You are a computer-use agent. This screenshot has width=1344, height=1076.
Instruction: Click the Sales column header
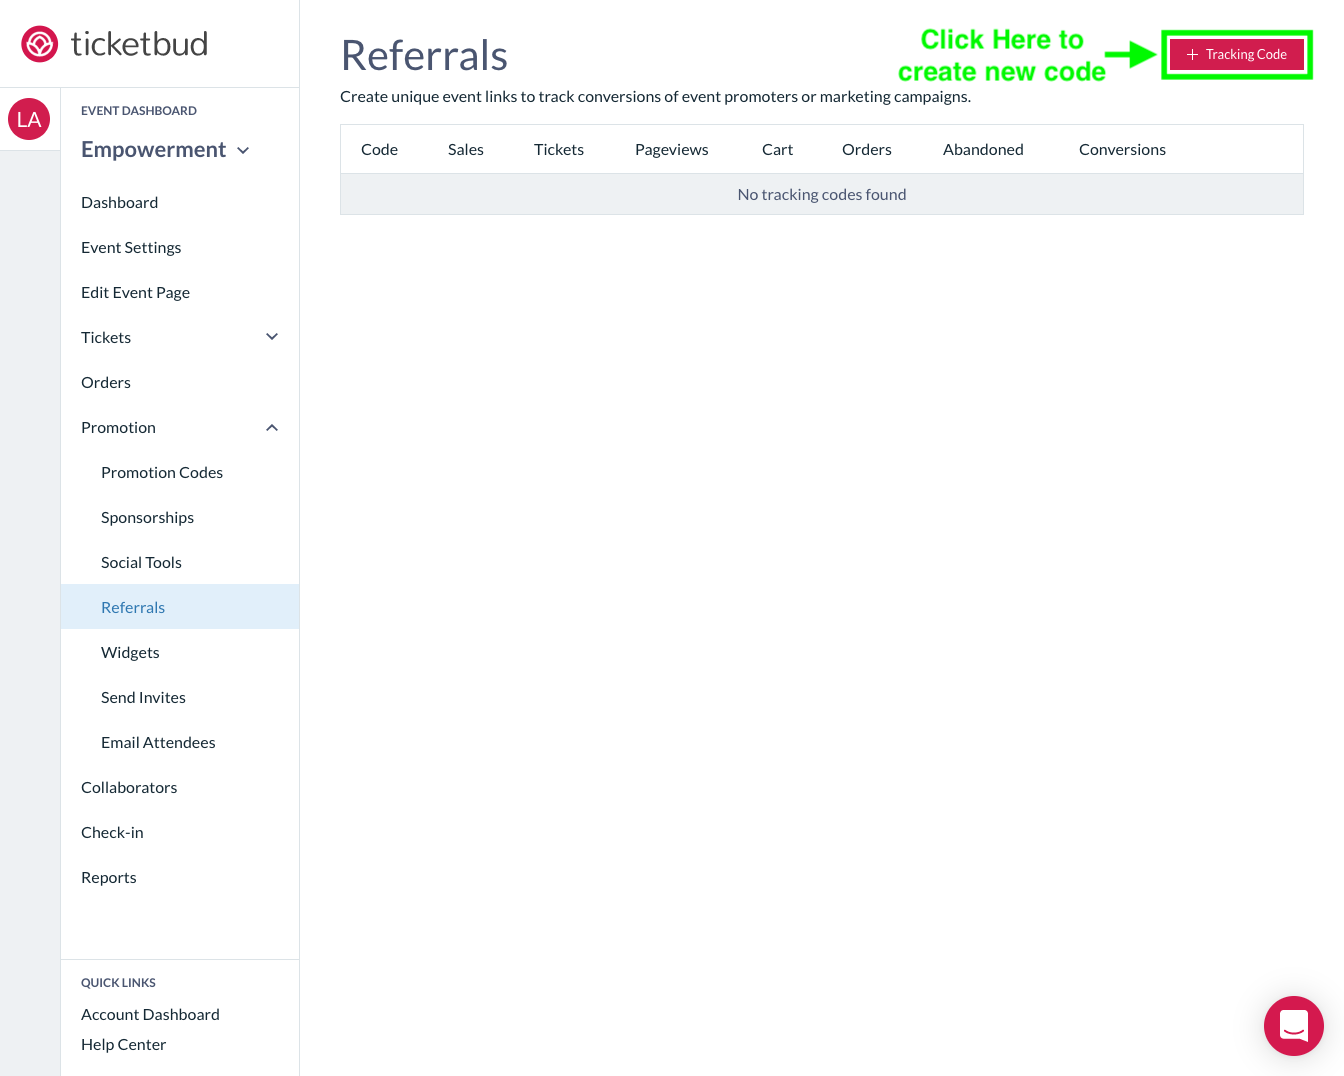coord(466,149)
